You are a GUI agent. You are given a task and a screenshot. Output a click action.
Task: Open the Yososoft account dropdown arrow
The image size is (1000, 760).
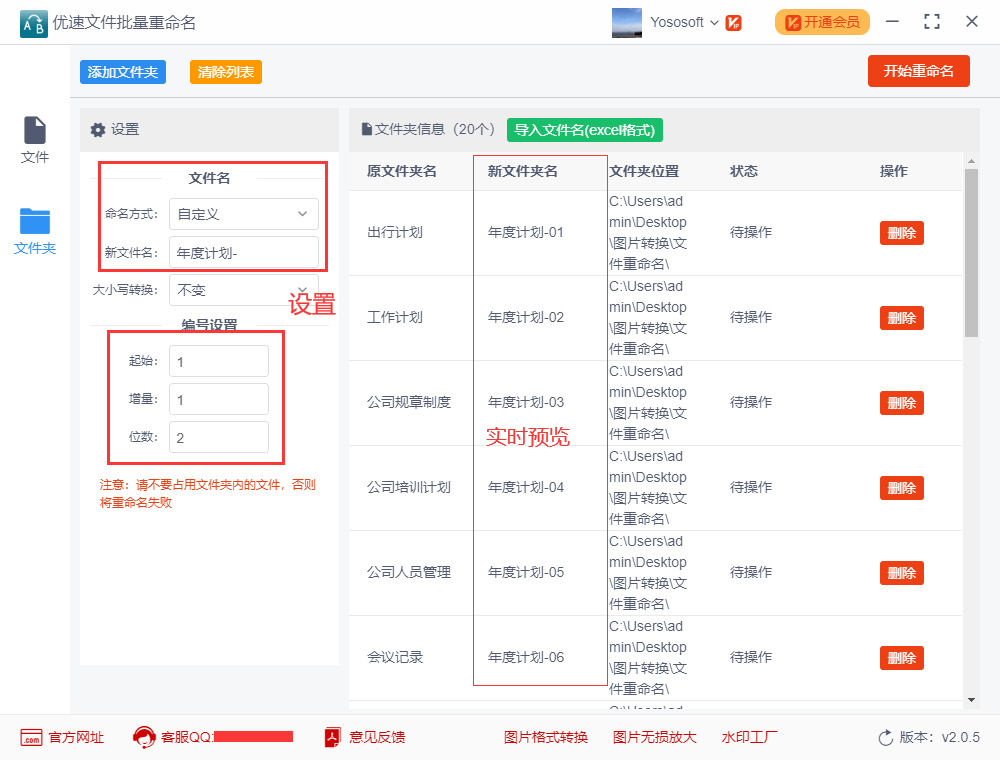(714, 23)
